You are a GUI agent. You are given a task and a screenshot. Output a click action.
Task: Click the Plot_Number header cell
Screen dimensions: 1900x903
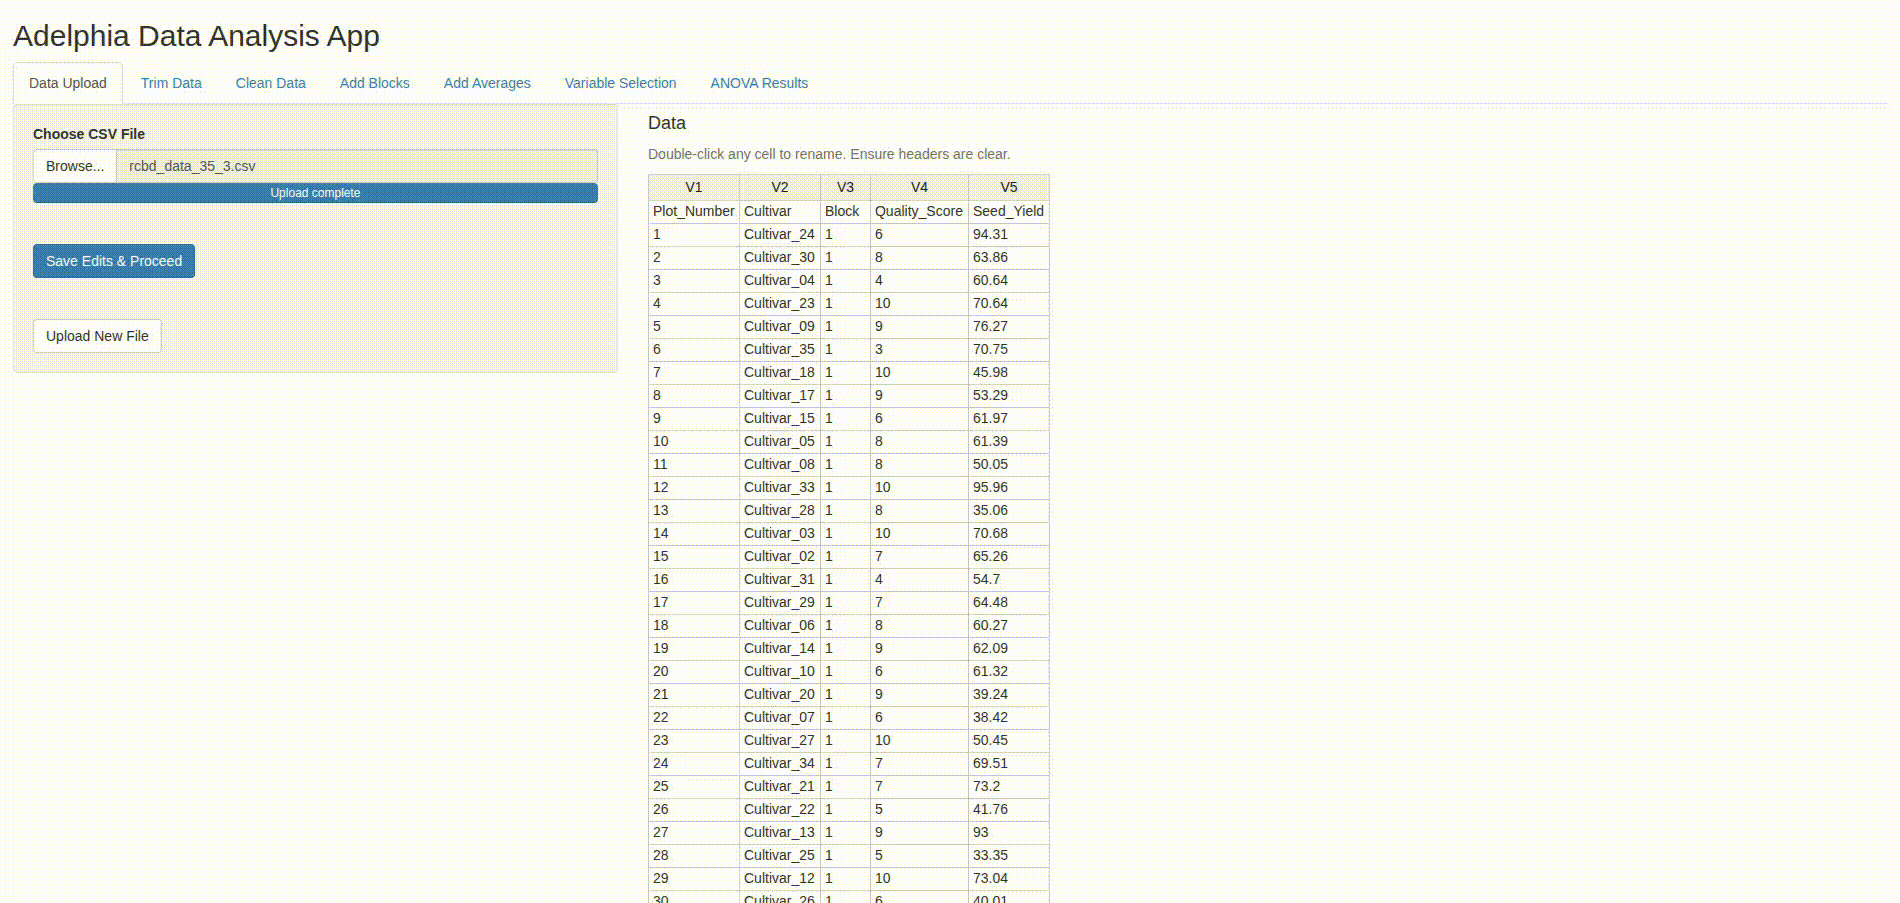[x=693, y=211]
